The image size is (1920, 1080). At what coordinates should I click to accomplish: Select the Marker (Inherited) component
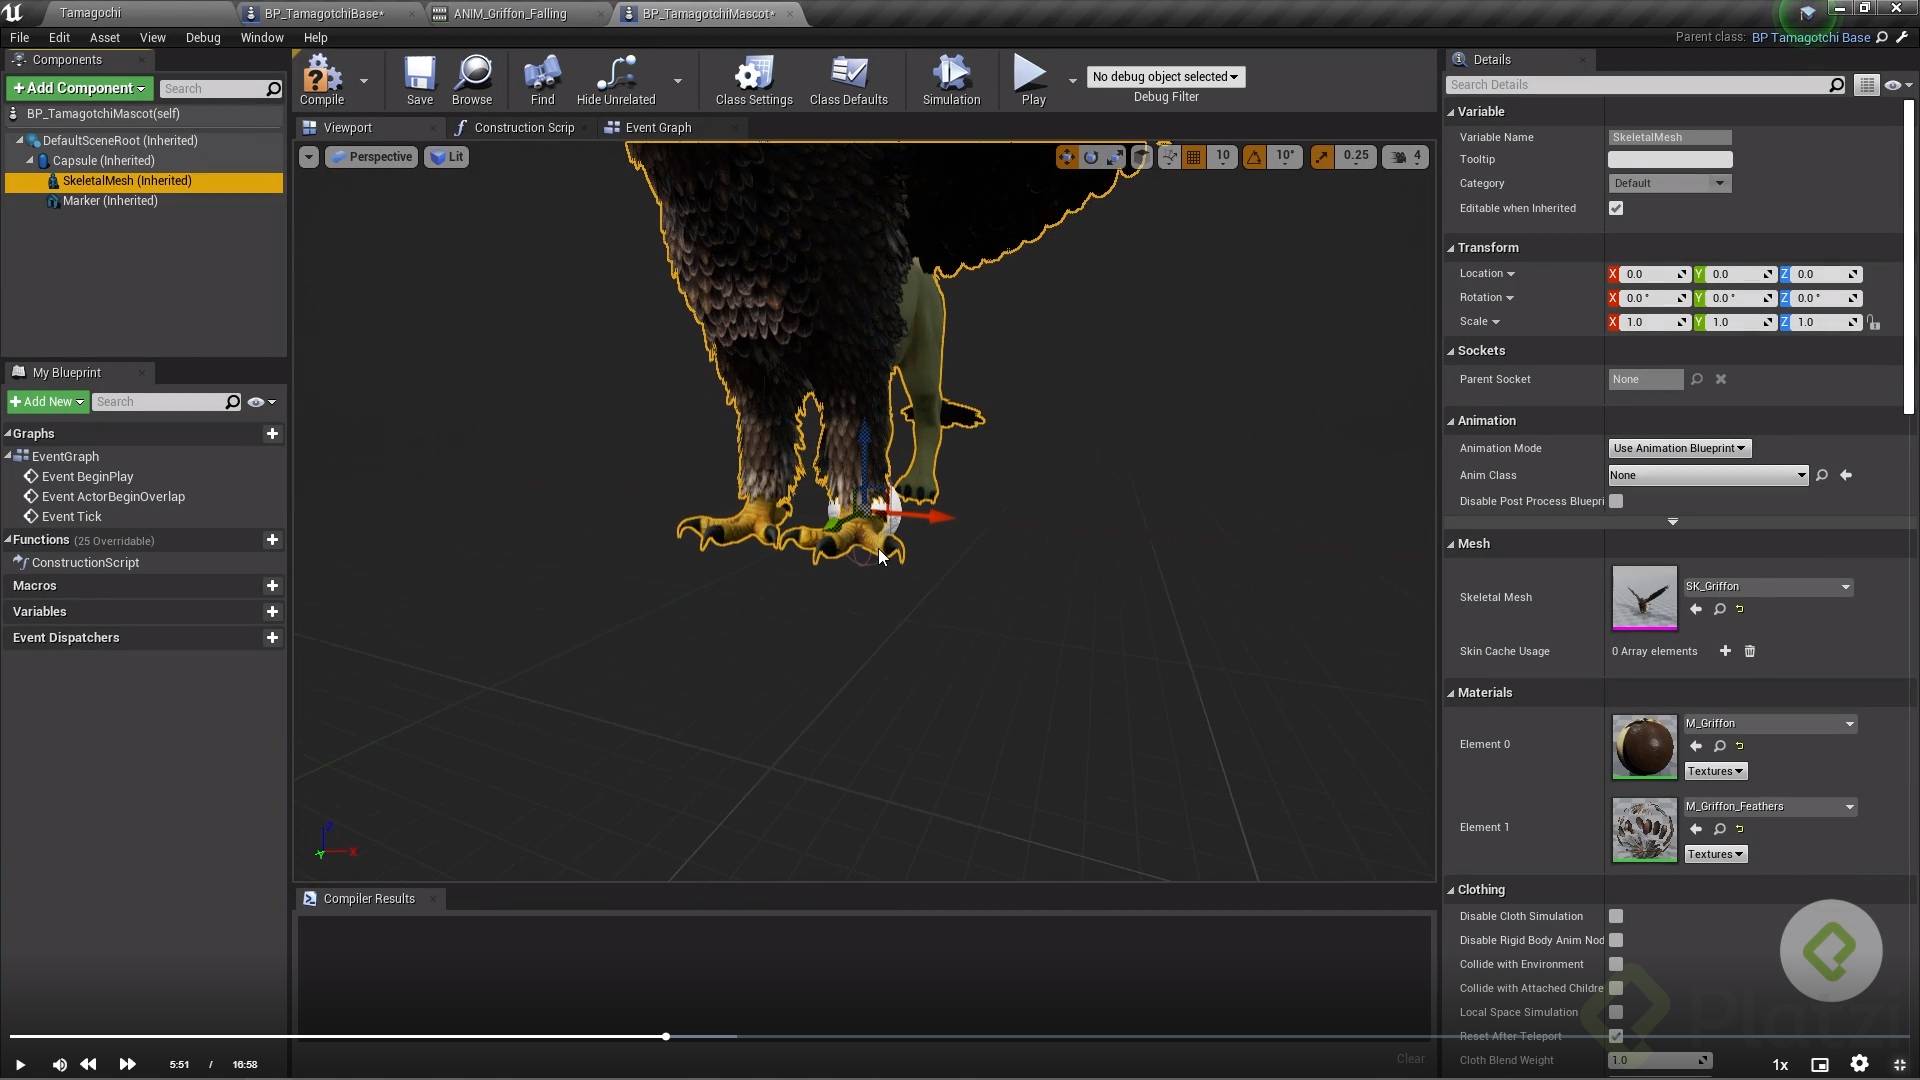[110, 201]
